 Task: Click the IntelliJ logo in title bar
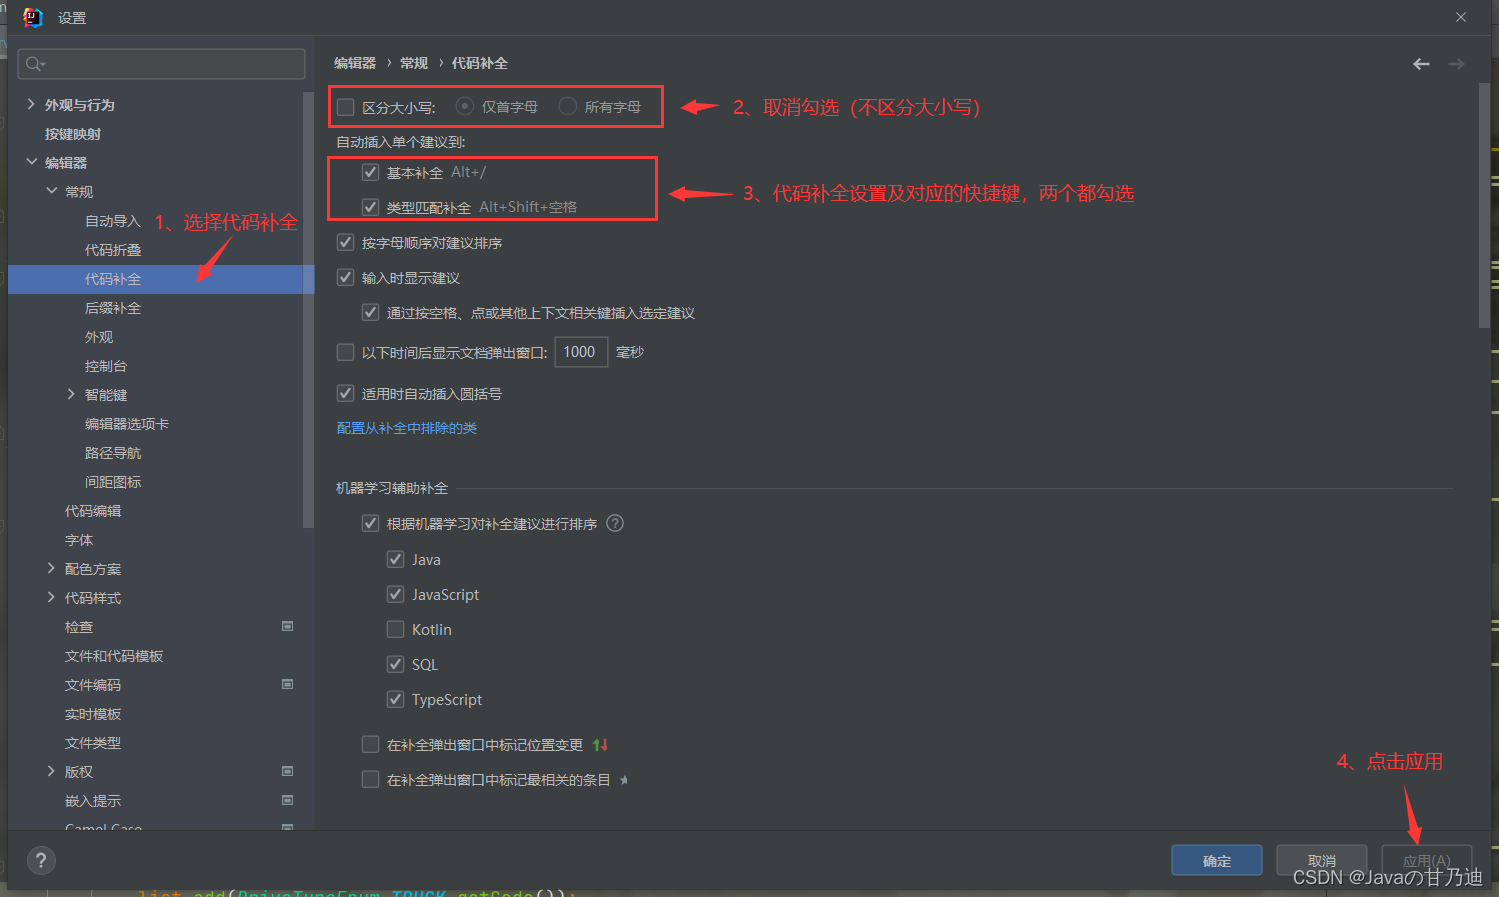(x=33, y=17)
